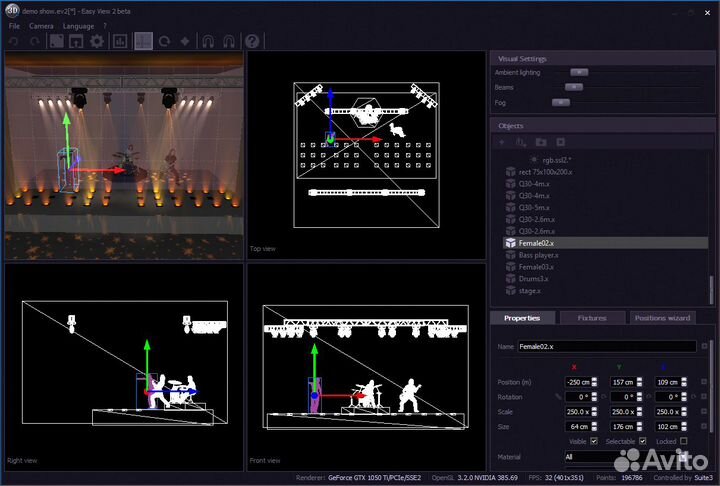720x486 pixels.
Task: Select the move tool icon in the toolbar
Action: point(184,41)
